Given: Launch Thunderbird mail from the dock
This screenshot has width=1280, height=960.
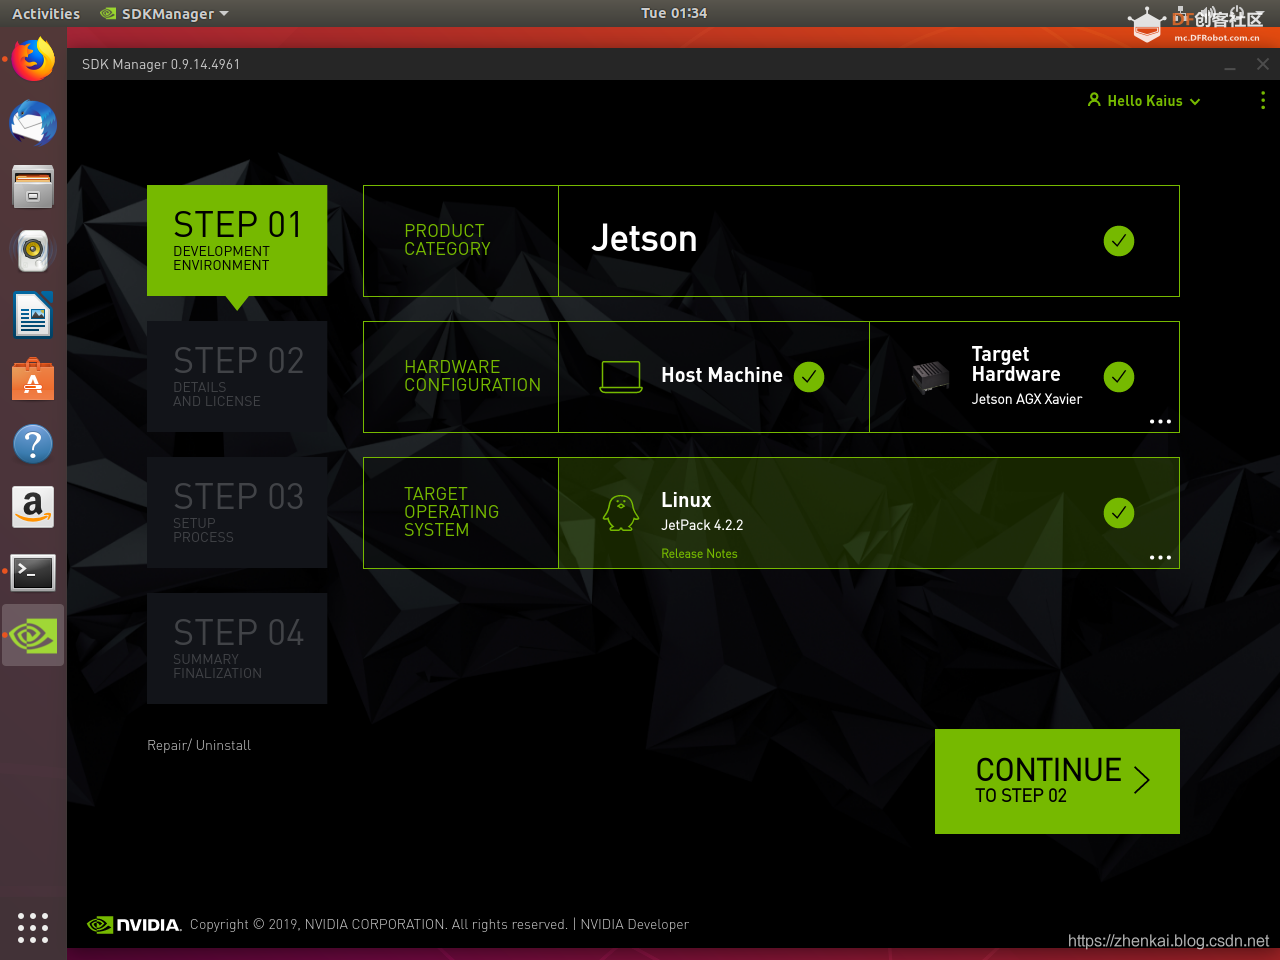Looking at the screenshot, I should point(33,123).
